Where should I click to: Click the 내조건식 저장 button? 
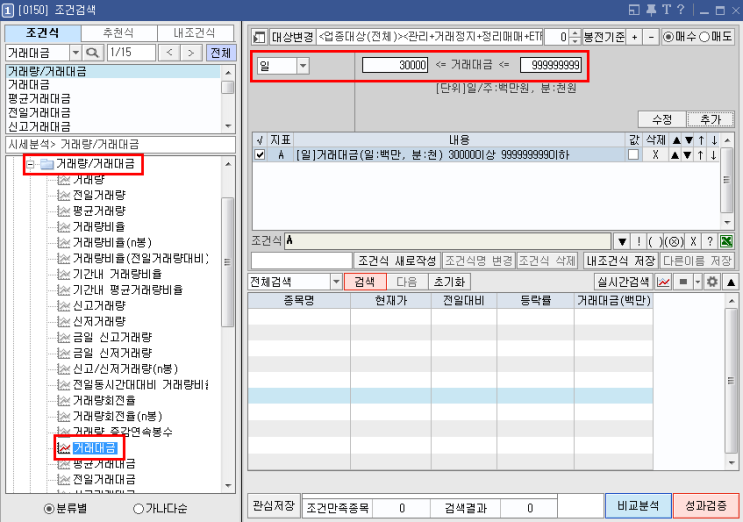tap(621, 261)
